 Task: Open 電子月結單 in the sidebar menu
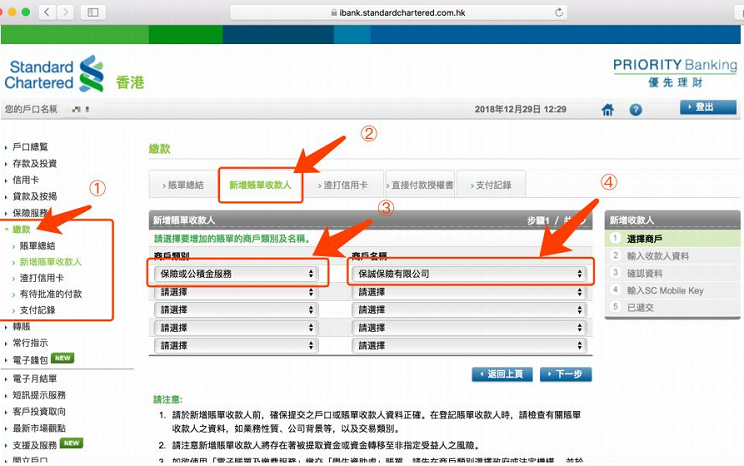[35, 379]
